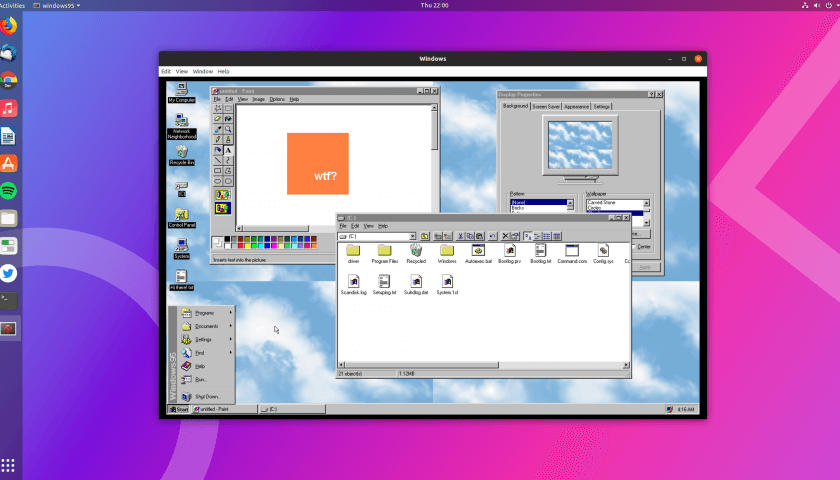Click the untitled - Paint taskbar button
840x480 pixels.
click(x=224, y=409)
